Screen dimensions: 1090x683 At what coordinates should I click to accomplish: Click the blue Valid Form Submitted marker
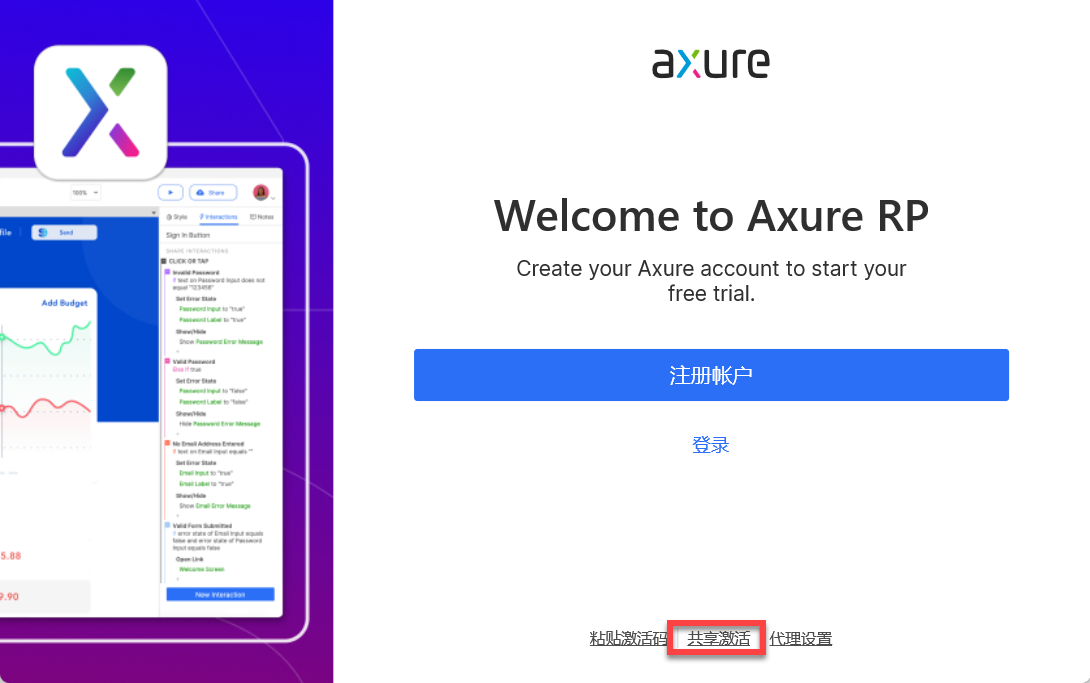[x=167, y=525]
